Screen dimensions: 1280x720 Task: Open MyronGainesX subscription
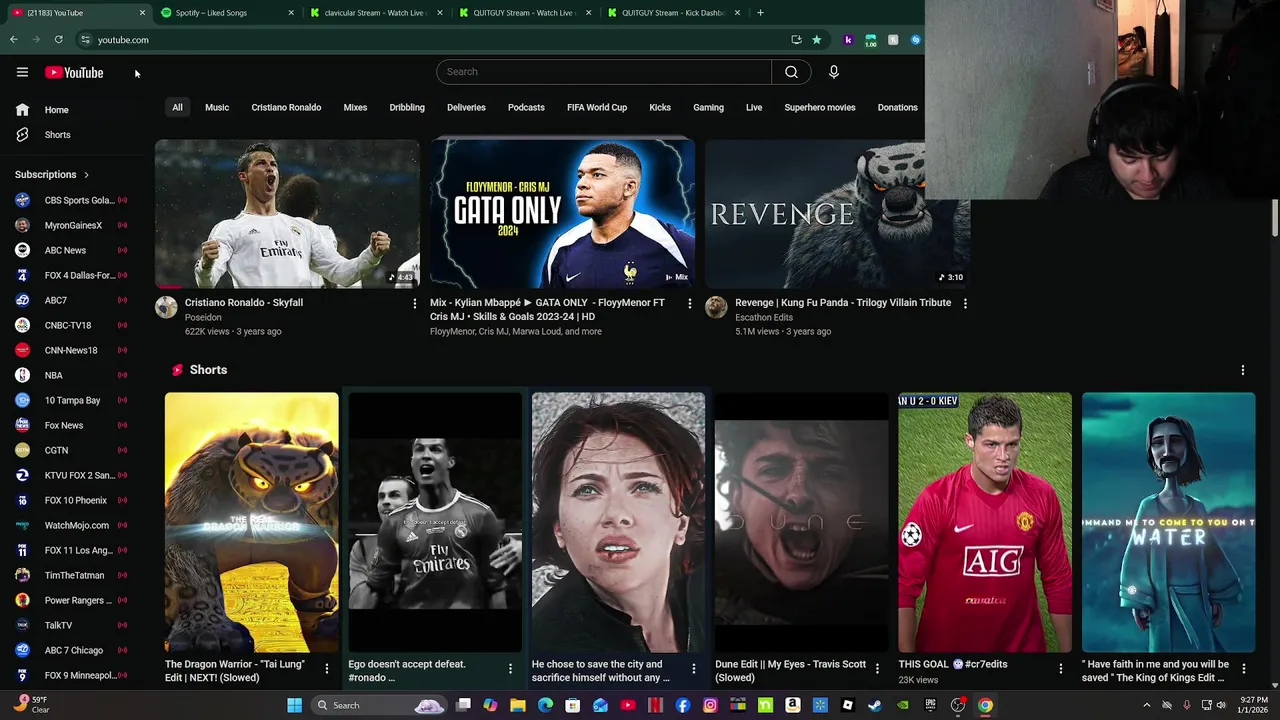pos(72,225)
